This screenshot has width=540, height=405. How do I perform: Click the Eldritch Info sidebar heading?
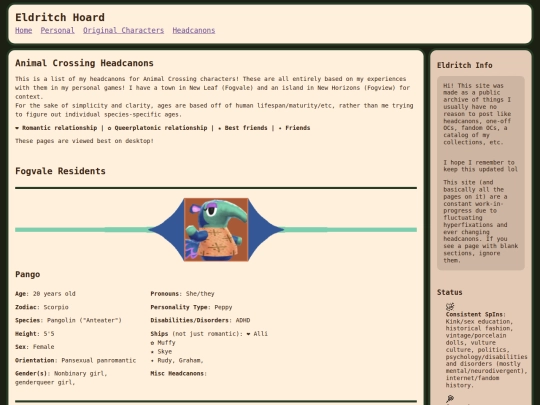(x=465, y=65)
